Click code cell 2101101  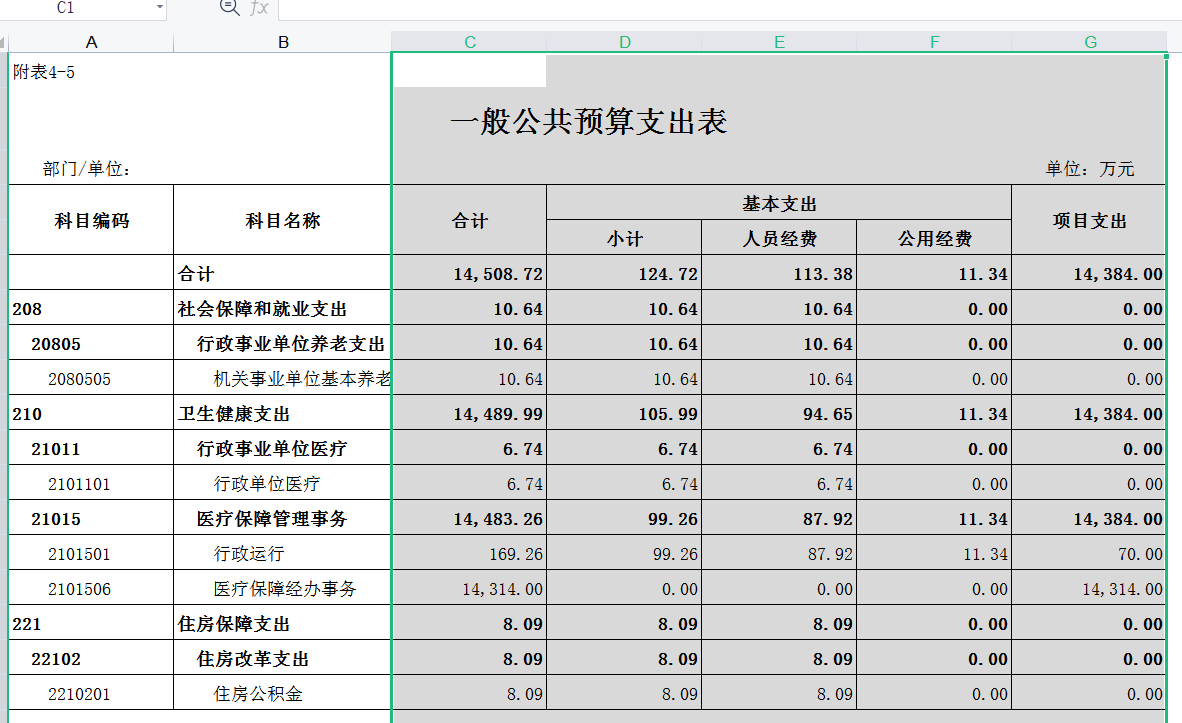click(91, 483)
